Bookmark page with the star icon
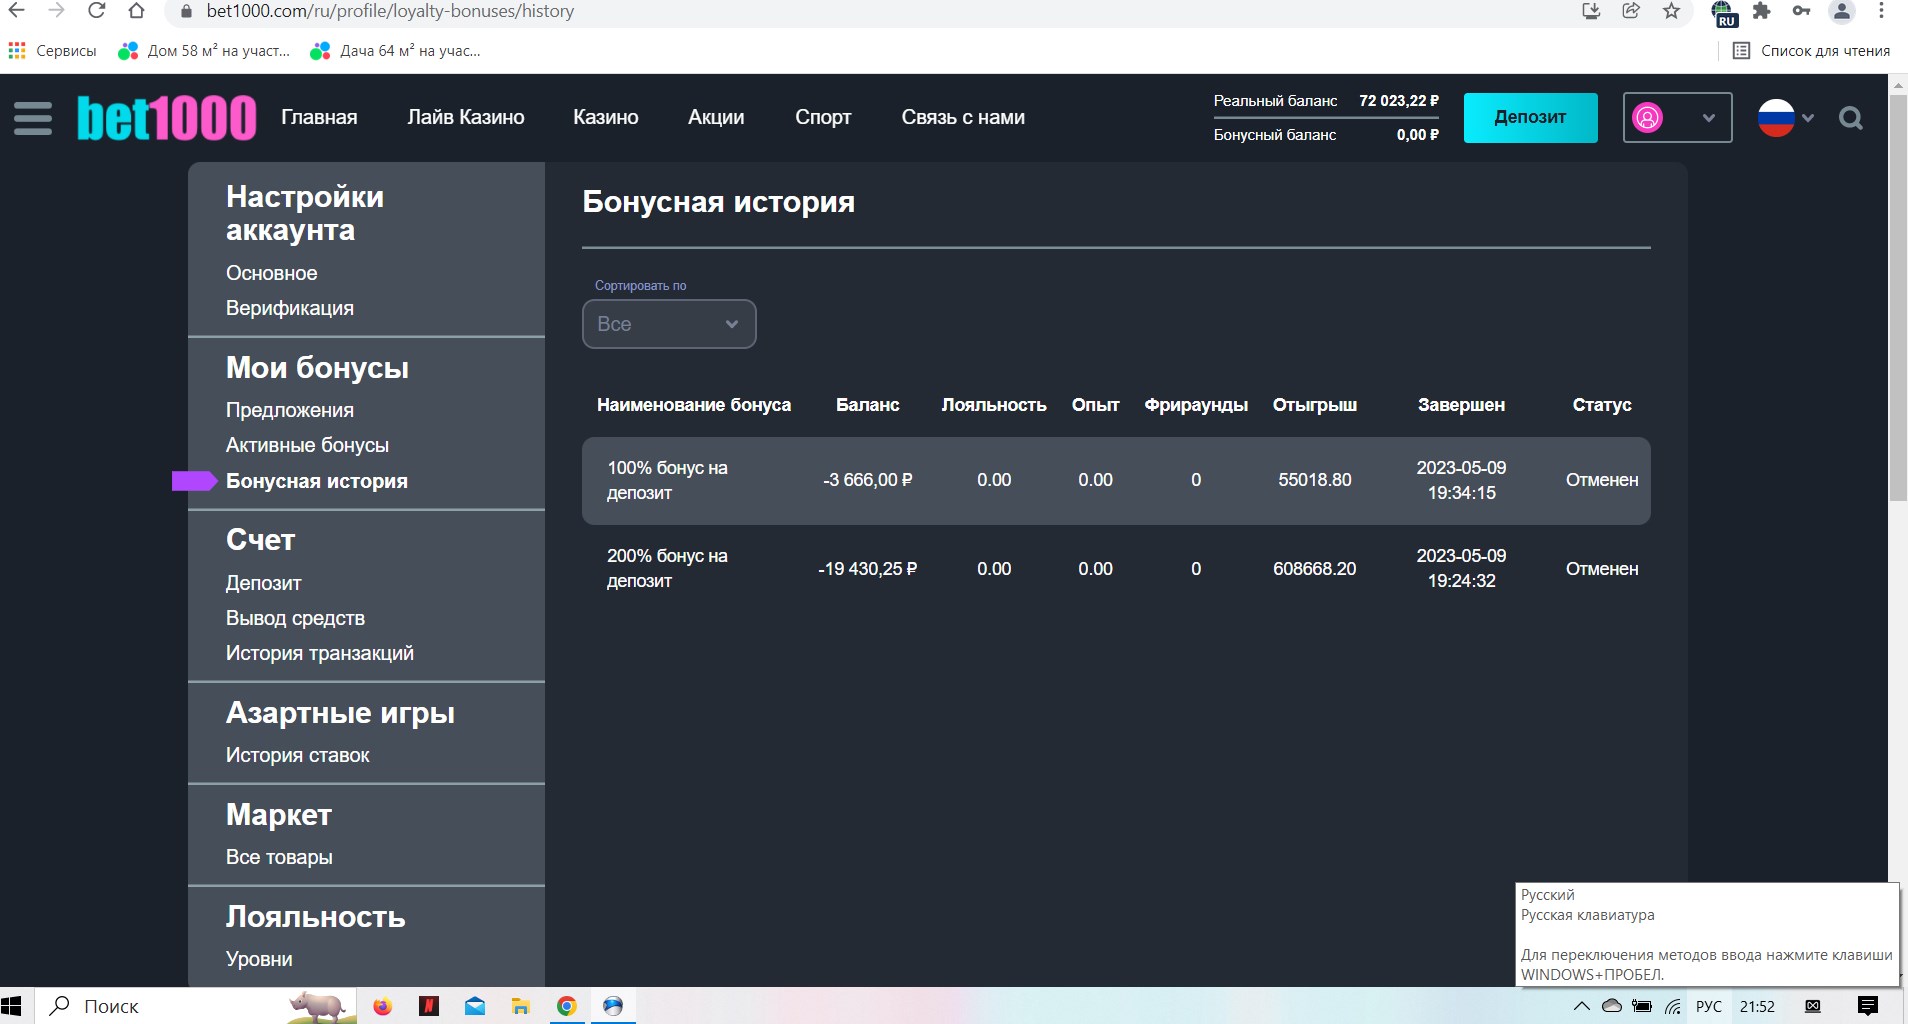This screenshot has width=1908, height=1024. (1671, 11)
